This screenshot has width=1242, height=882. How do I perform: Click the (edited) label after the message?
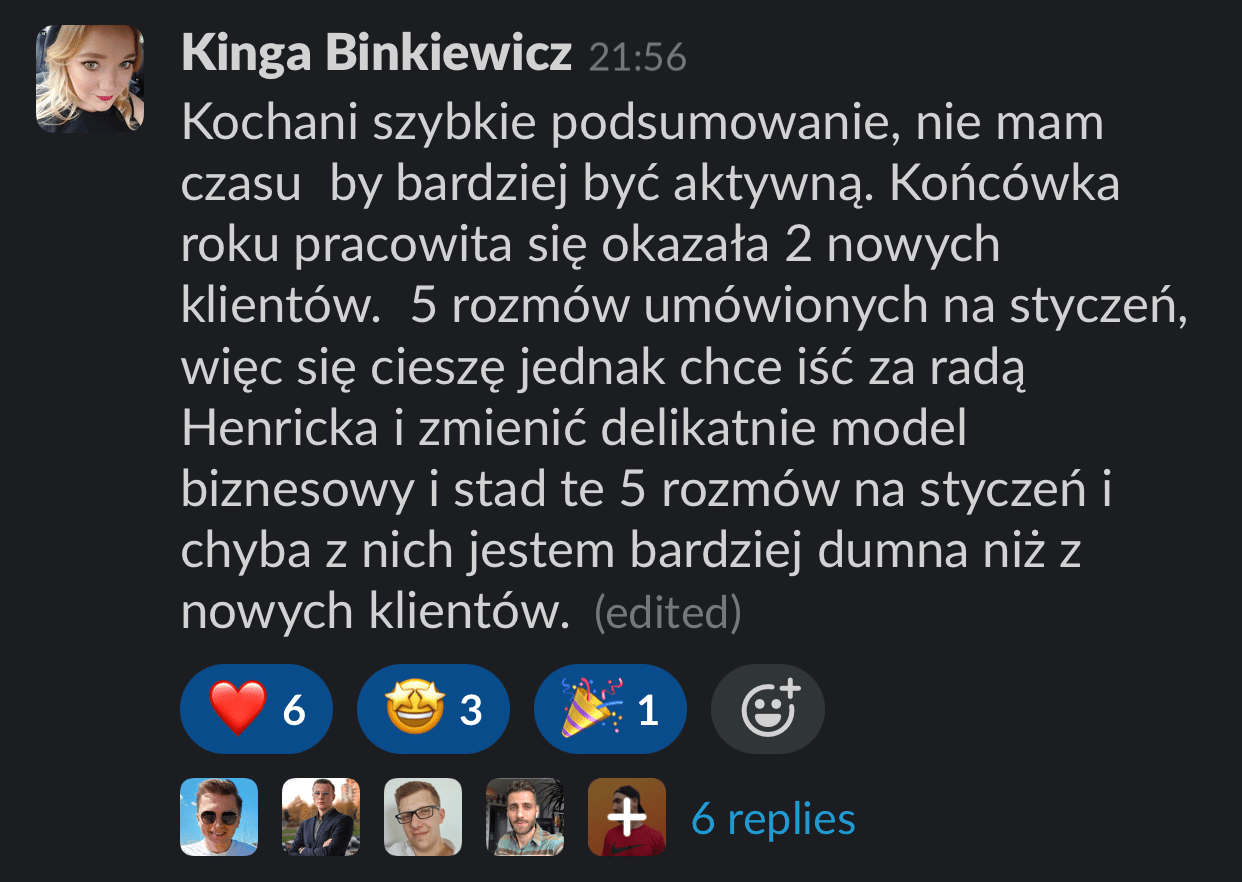point(667,613)
